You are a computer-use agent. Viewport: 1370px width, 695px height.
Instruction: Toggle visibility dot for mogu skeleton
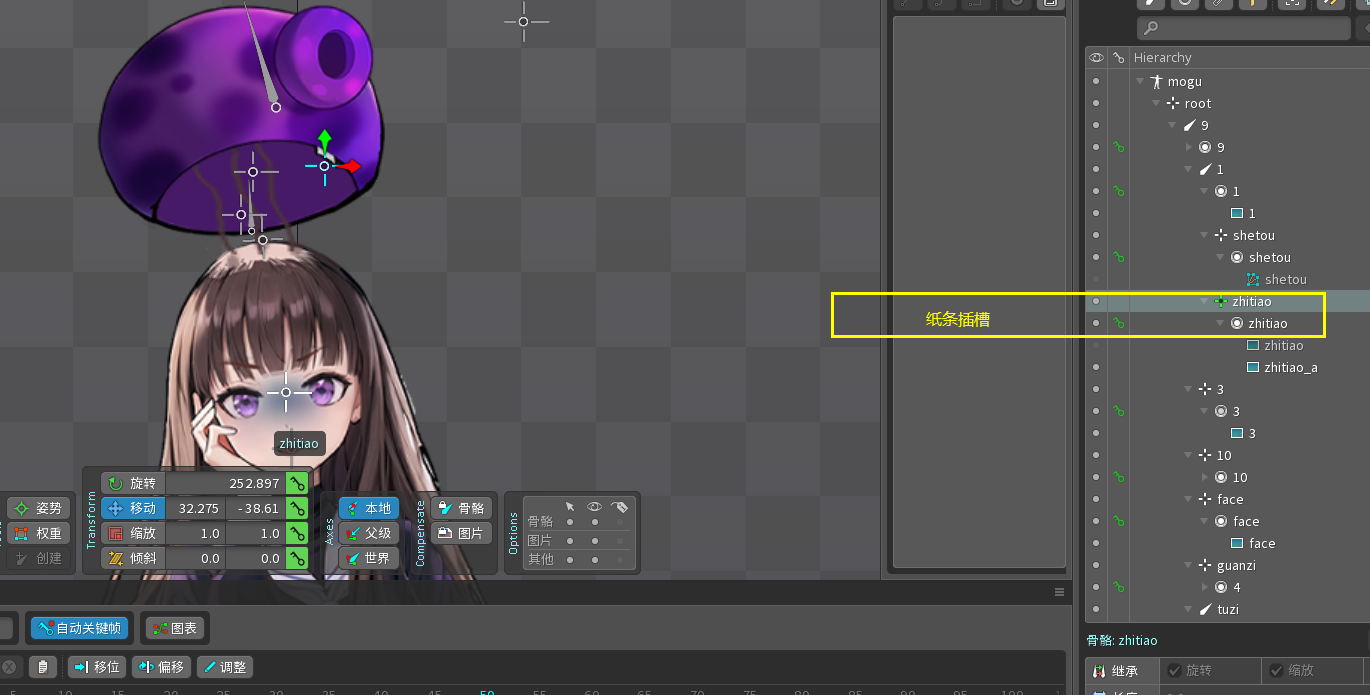[1096, 81]
